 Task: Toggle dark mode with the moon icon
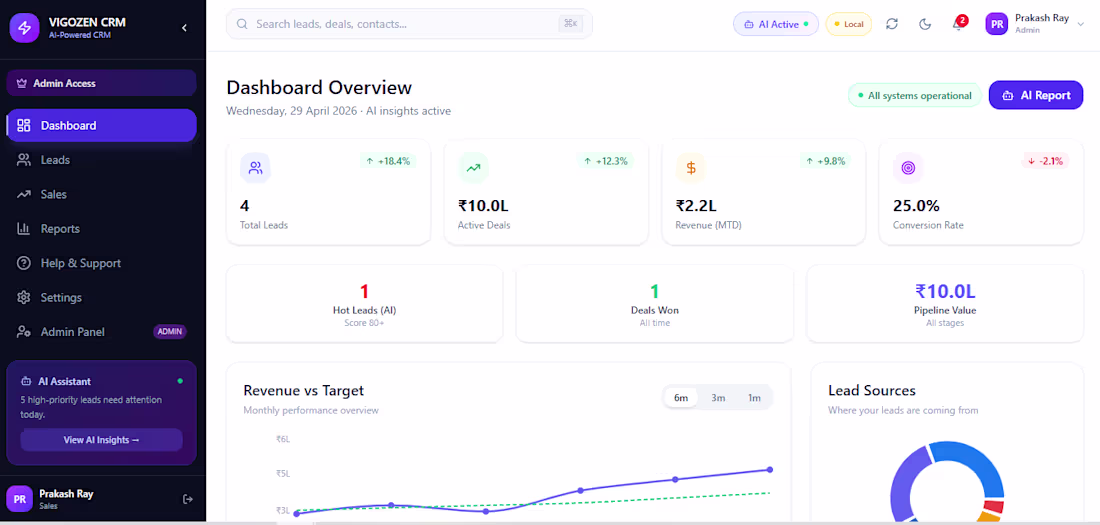coord(925,24)
